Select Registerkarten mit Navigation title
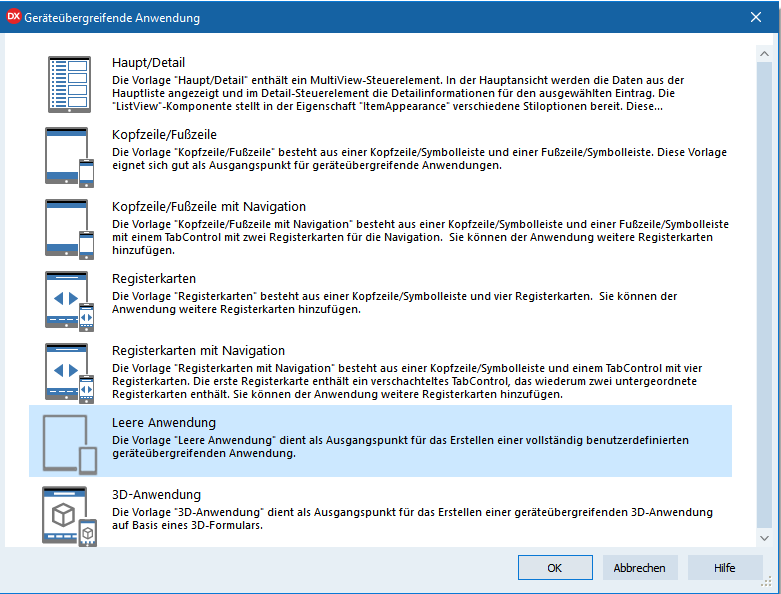781x594 pixels. coord(198,350)
